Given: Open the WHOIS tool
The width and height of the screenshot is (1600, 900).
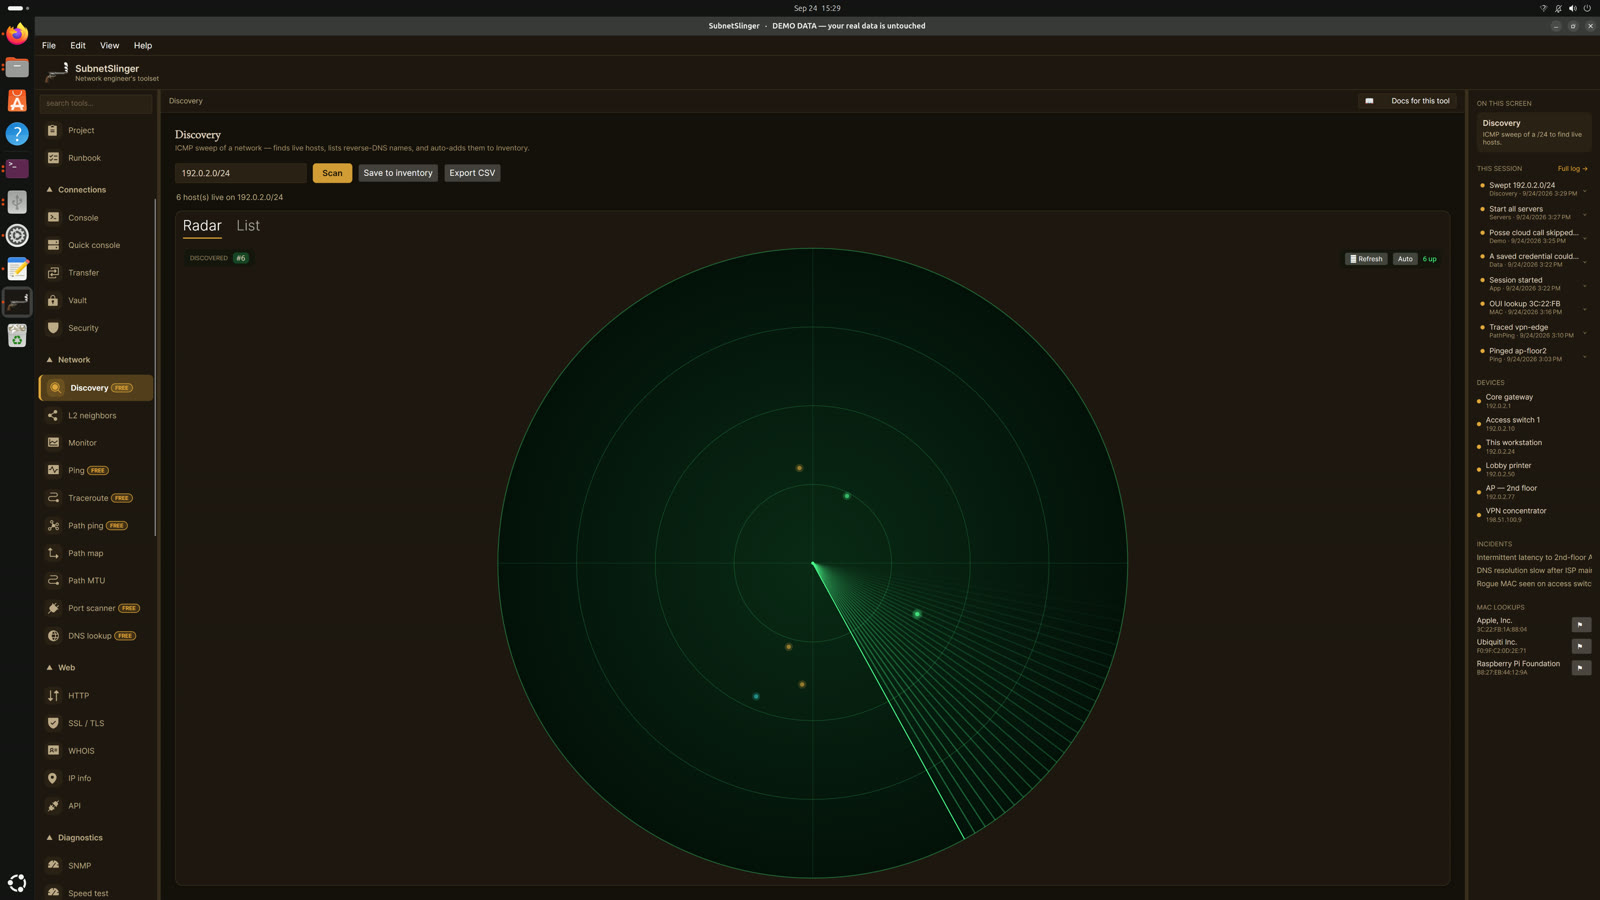Looking at the screenshot, I should point(96,751).
